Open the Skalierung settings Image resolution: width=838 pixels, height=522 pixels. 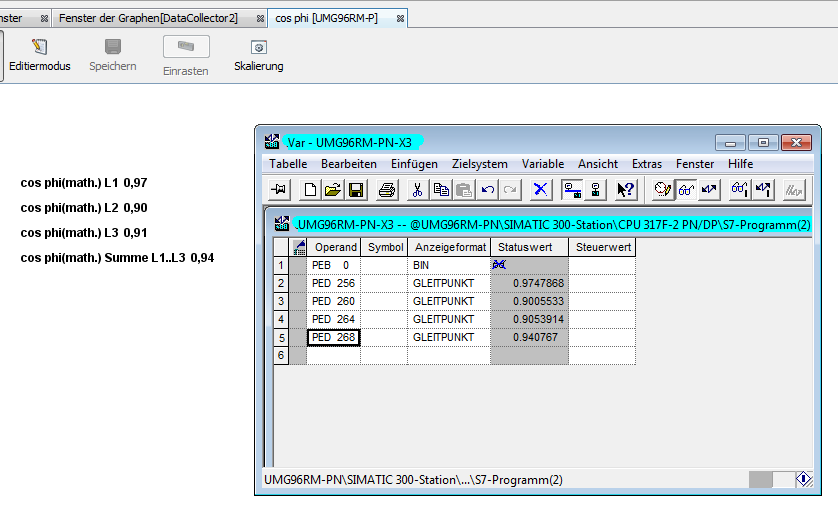(x=259, y=55)
